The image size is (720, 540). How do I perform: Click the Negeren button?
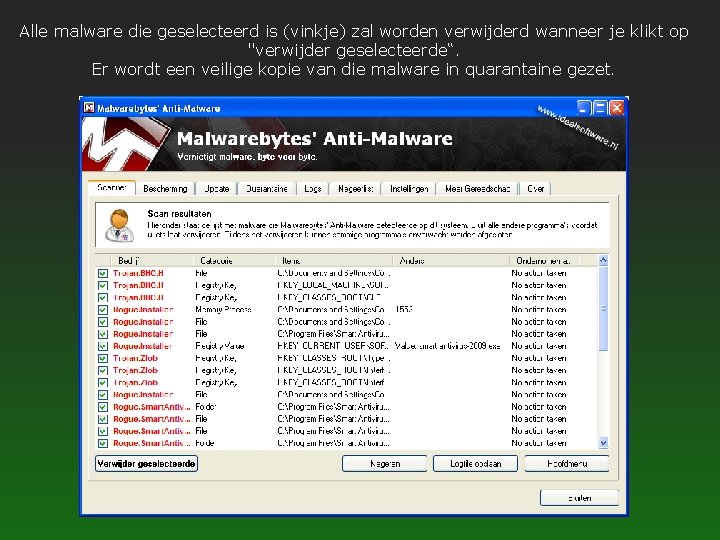click(x=384, y=464)
